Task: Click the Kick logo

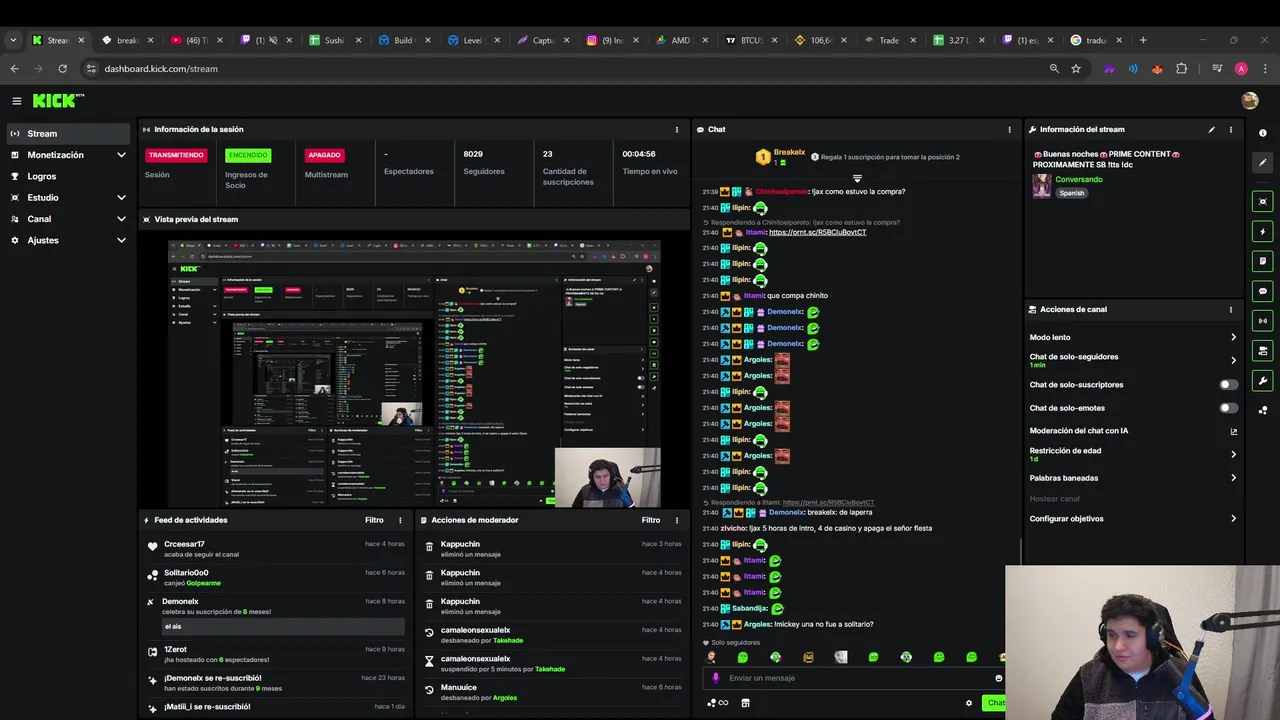Action: click(59, 100)
